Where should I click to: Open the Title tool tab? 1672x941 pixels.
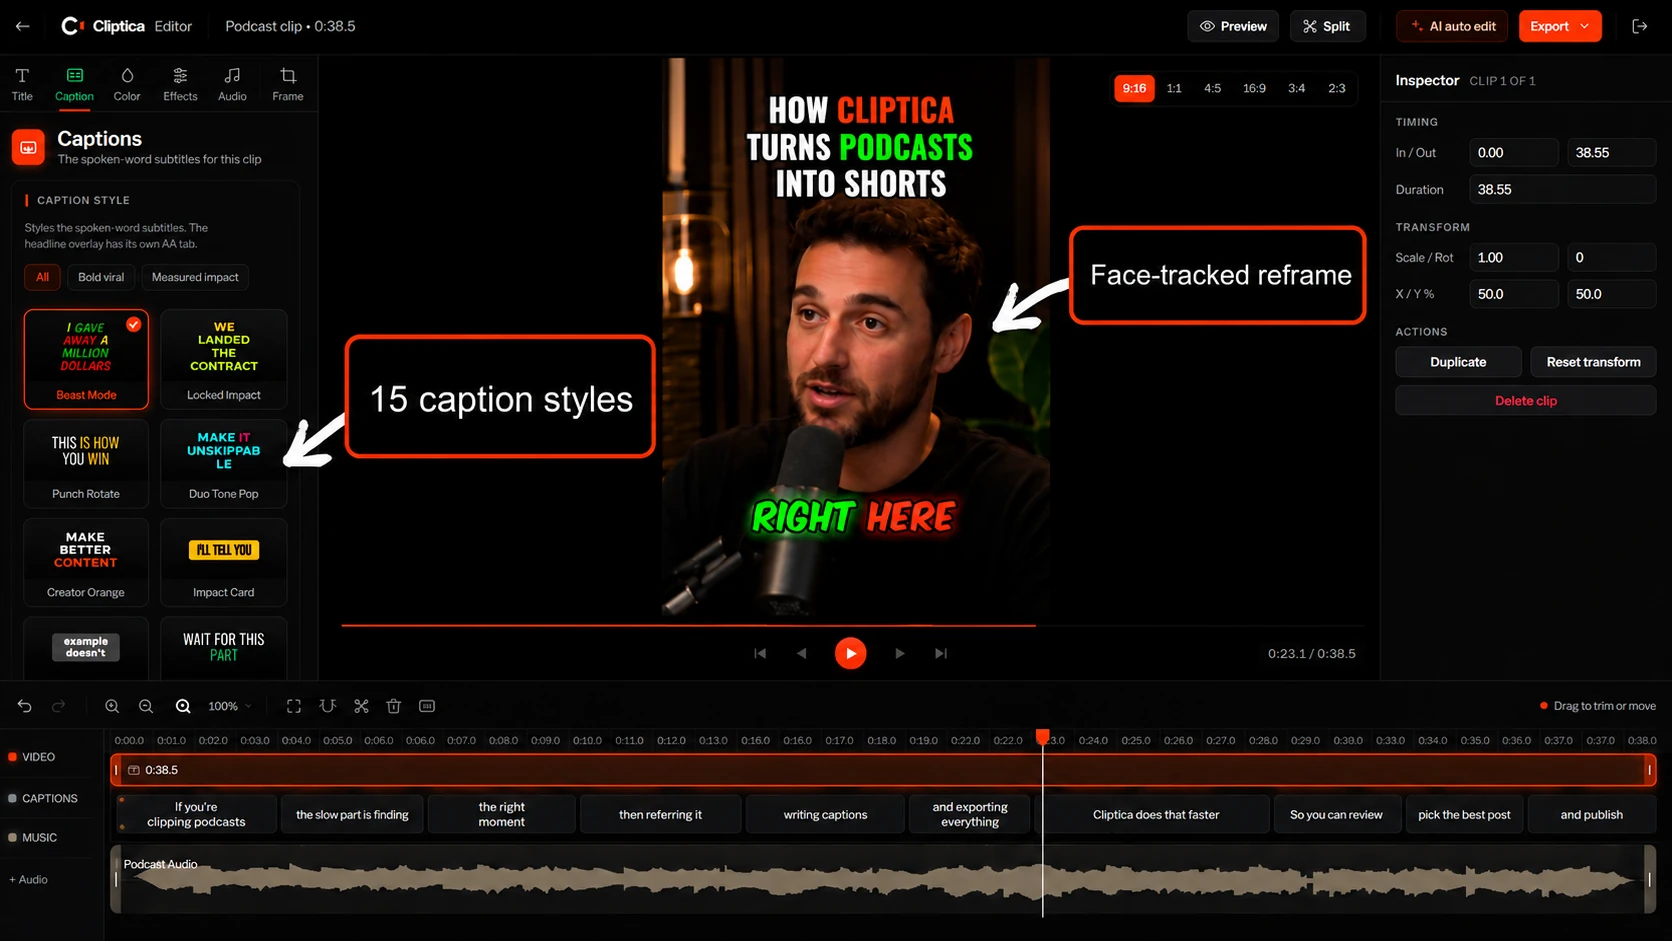[x=22, y=84]
